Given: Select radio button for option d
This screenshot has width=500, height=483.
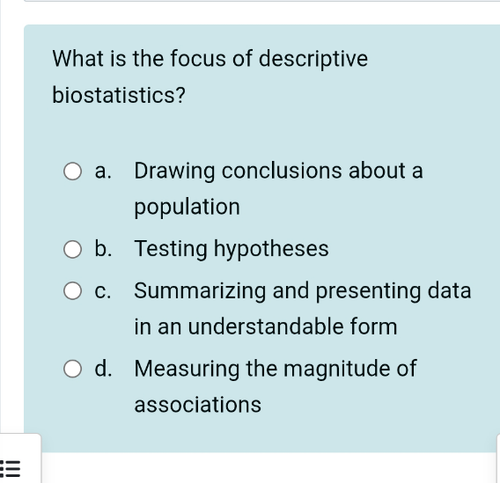Looking at the screenshot, I should coord(72,369).
